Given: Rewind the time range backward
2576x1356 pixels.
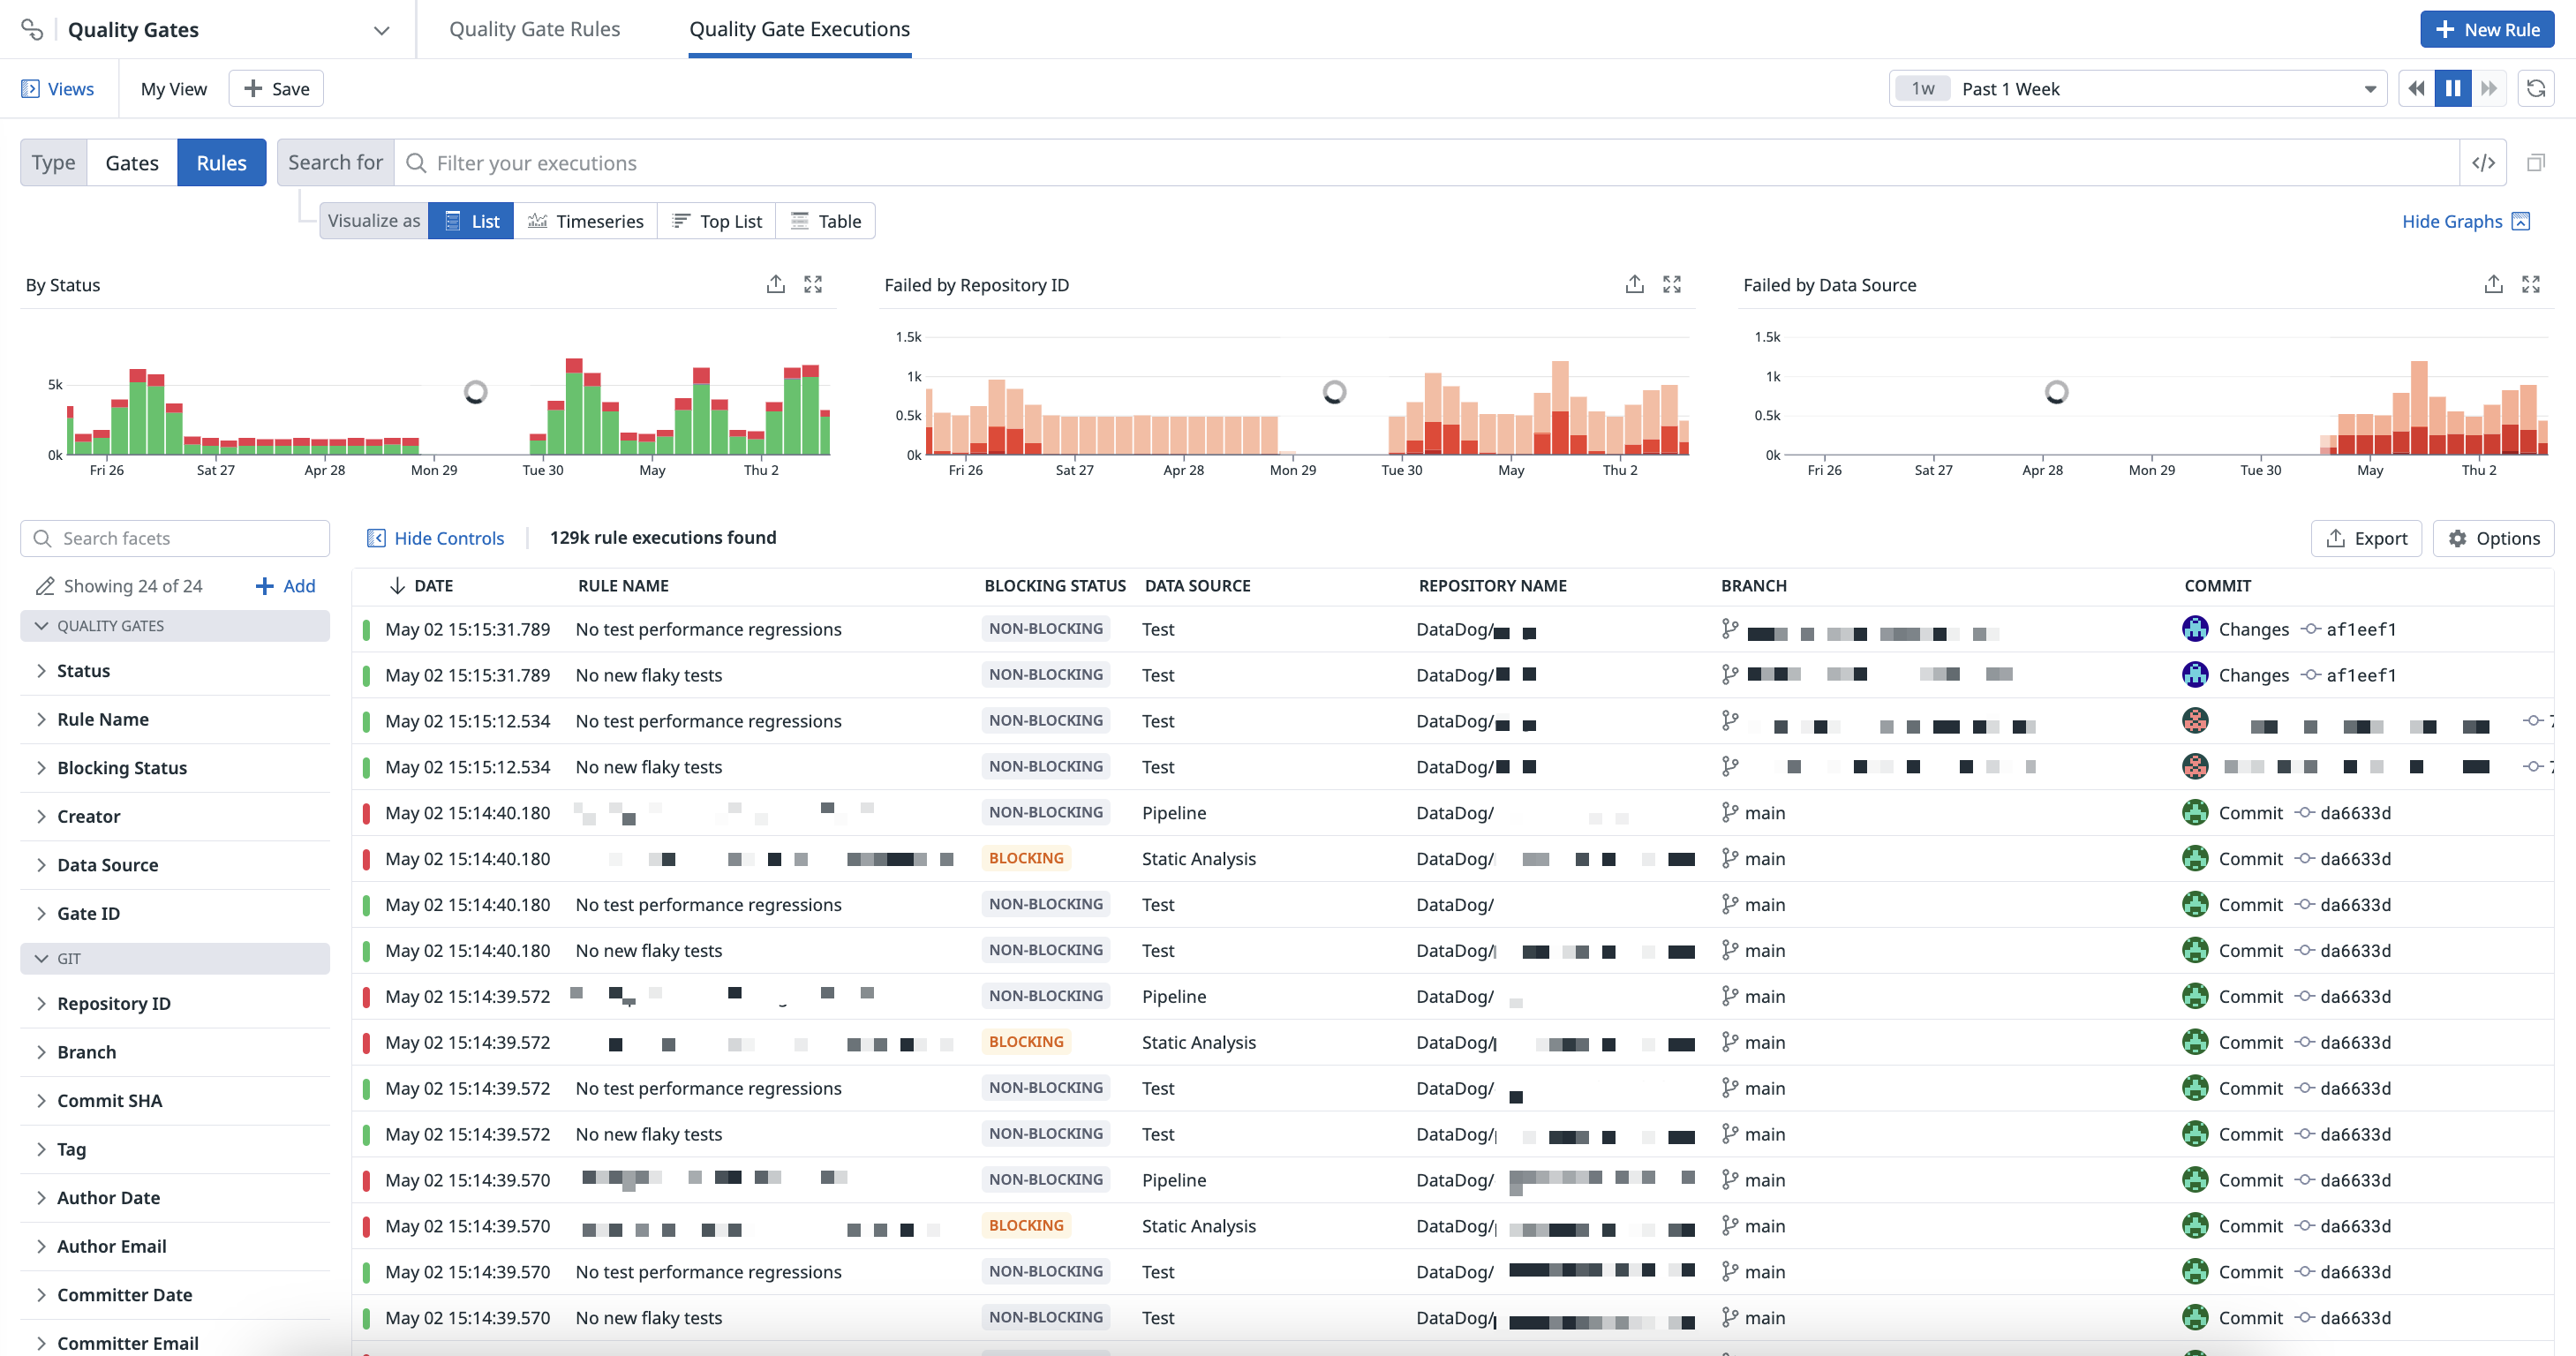Looking at the screenshot, I should pos(2416,89).
